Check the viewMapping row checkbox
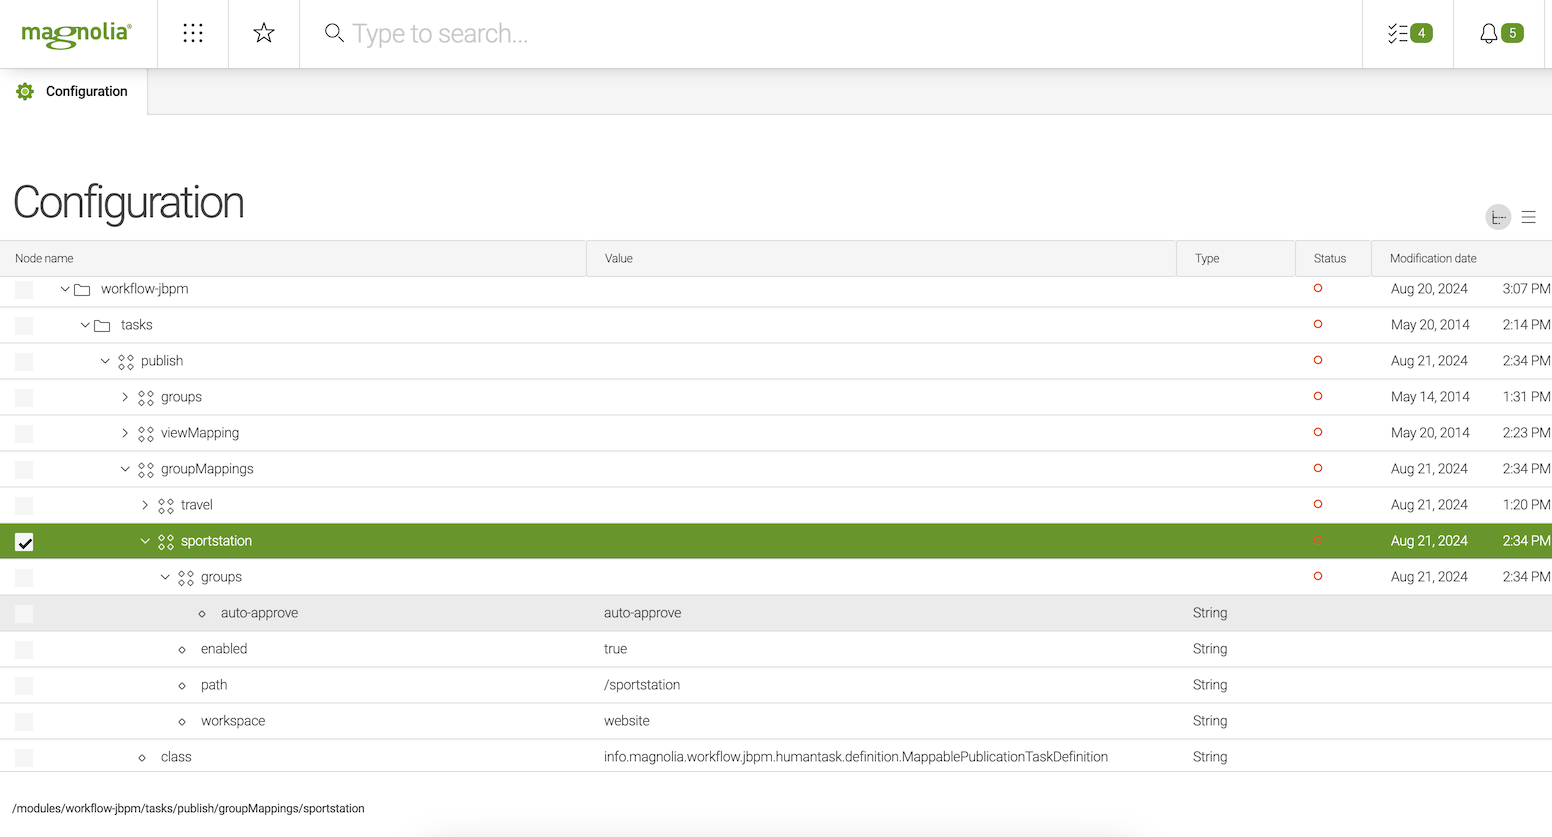This screenshot has height=837, width=1552. (24, 434)
